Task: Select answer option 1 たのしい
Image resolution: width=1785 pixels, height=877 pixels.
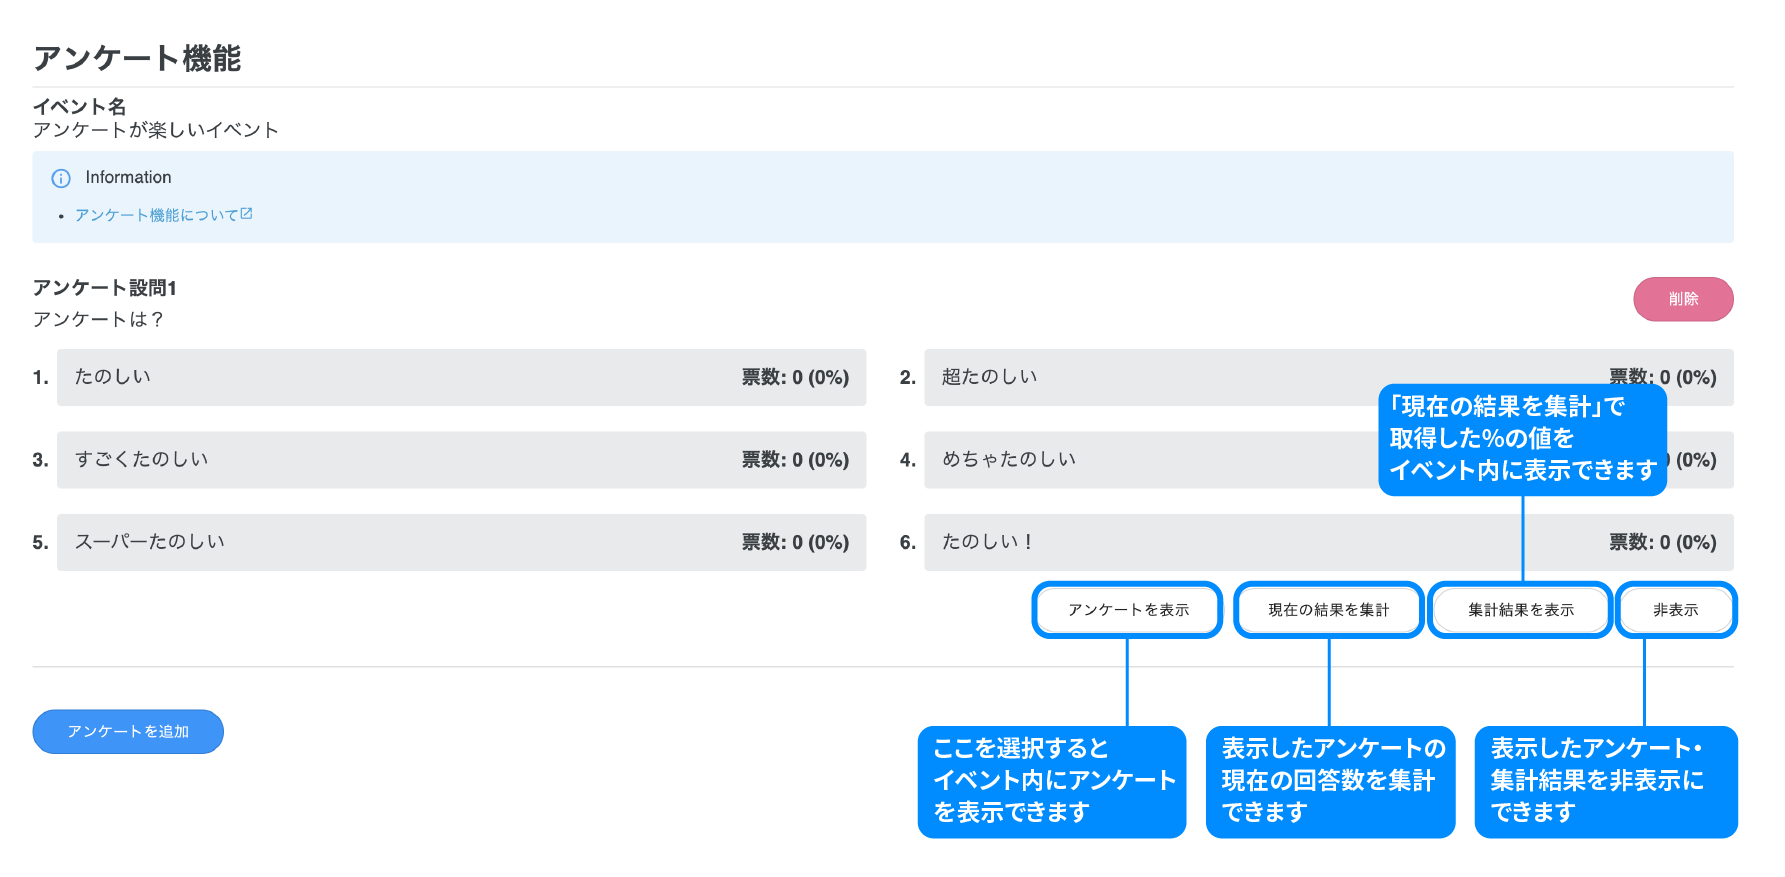Action: 461,377
